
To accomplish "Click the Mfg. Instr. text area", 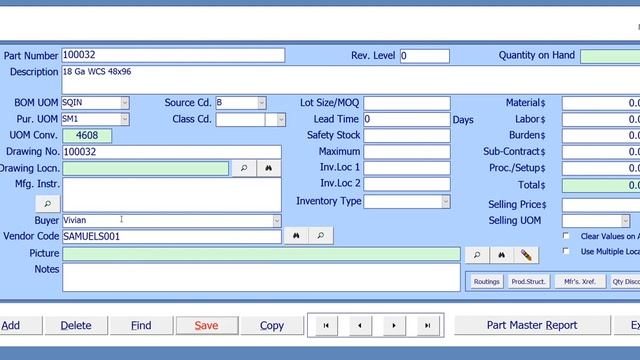I will pos(172,195).
